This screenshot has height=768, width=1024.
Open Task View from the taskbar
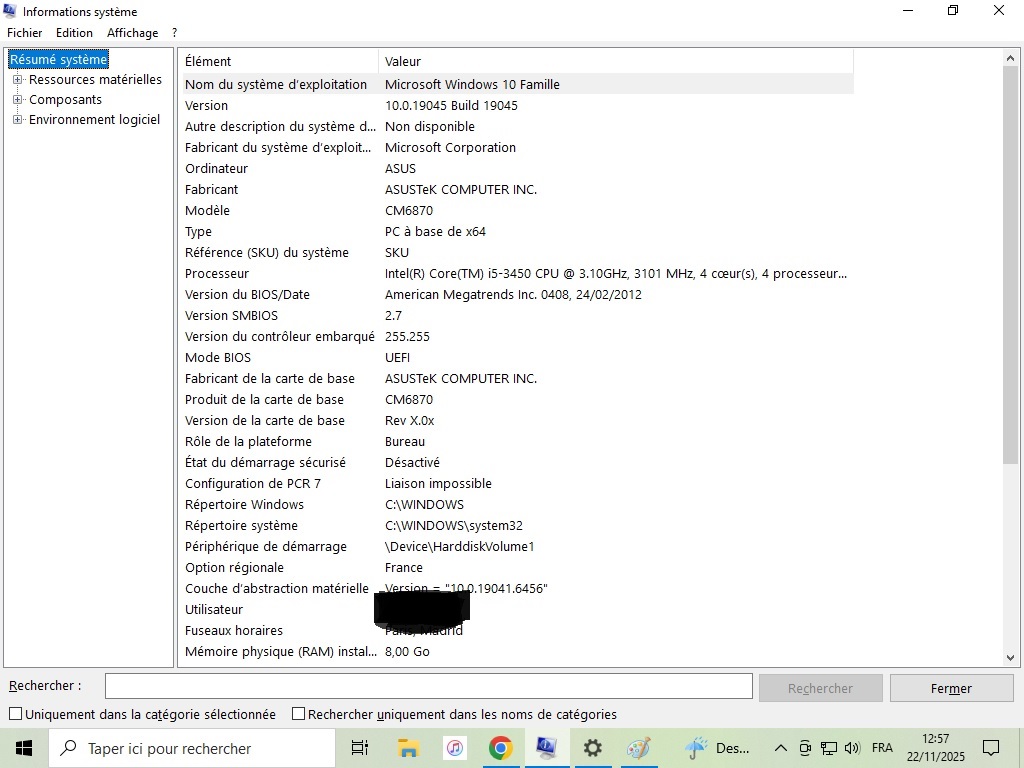click(x=360, y=748)
